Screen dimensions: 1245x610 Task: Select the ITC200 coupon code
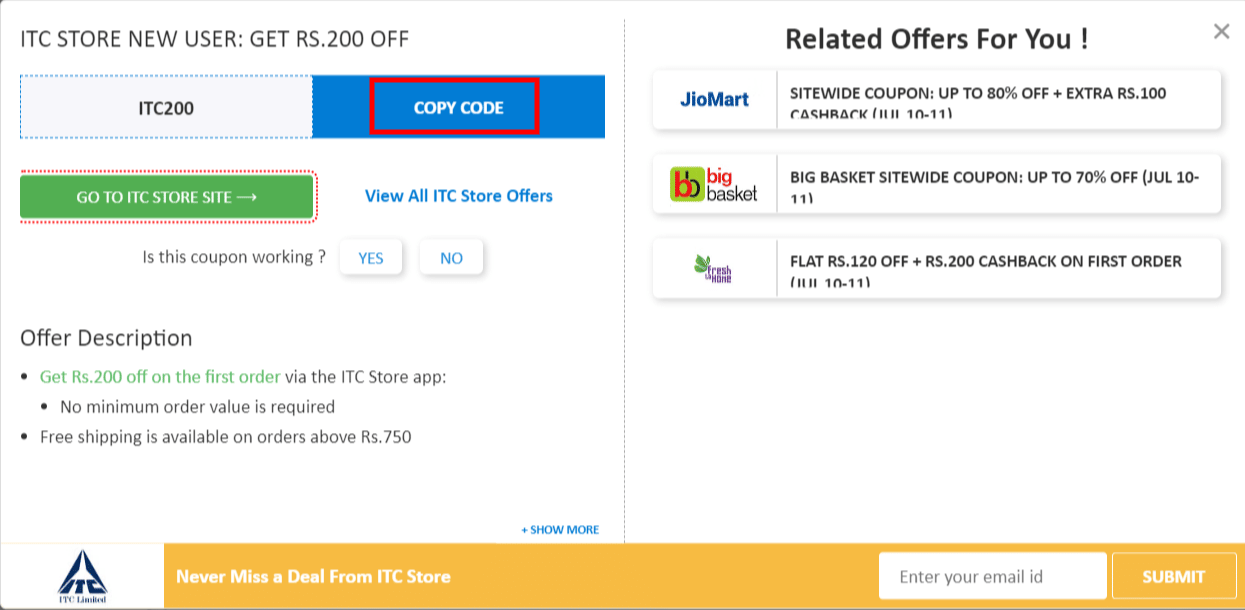click(166, 107)
